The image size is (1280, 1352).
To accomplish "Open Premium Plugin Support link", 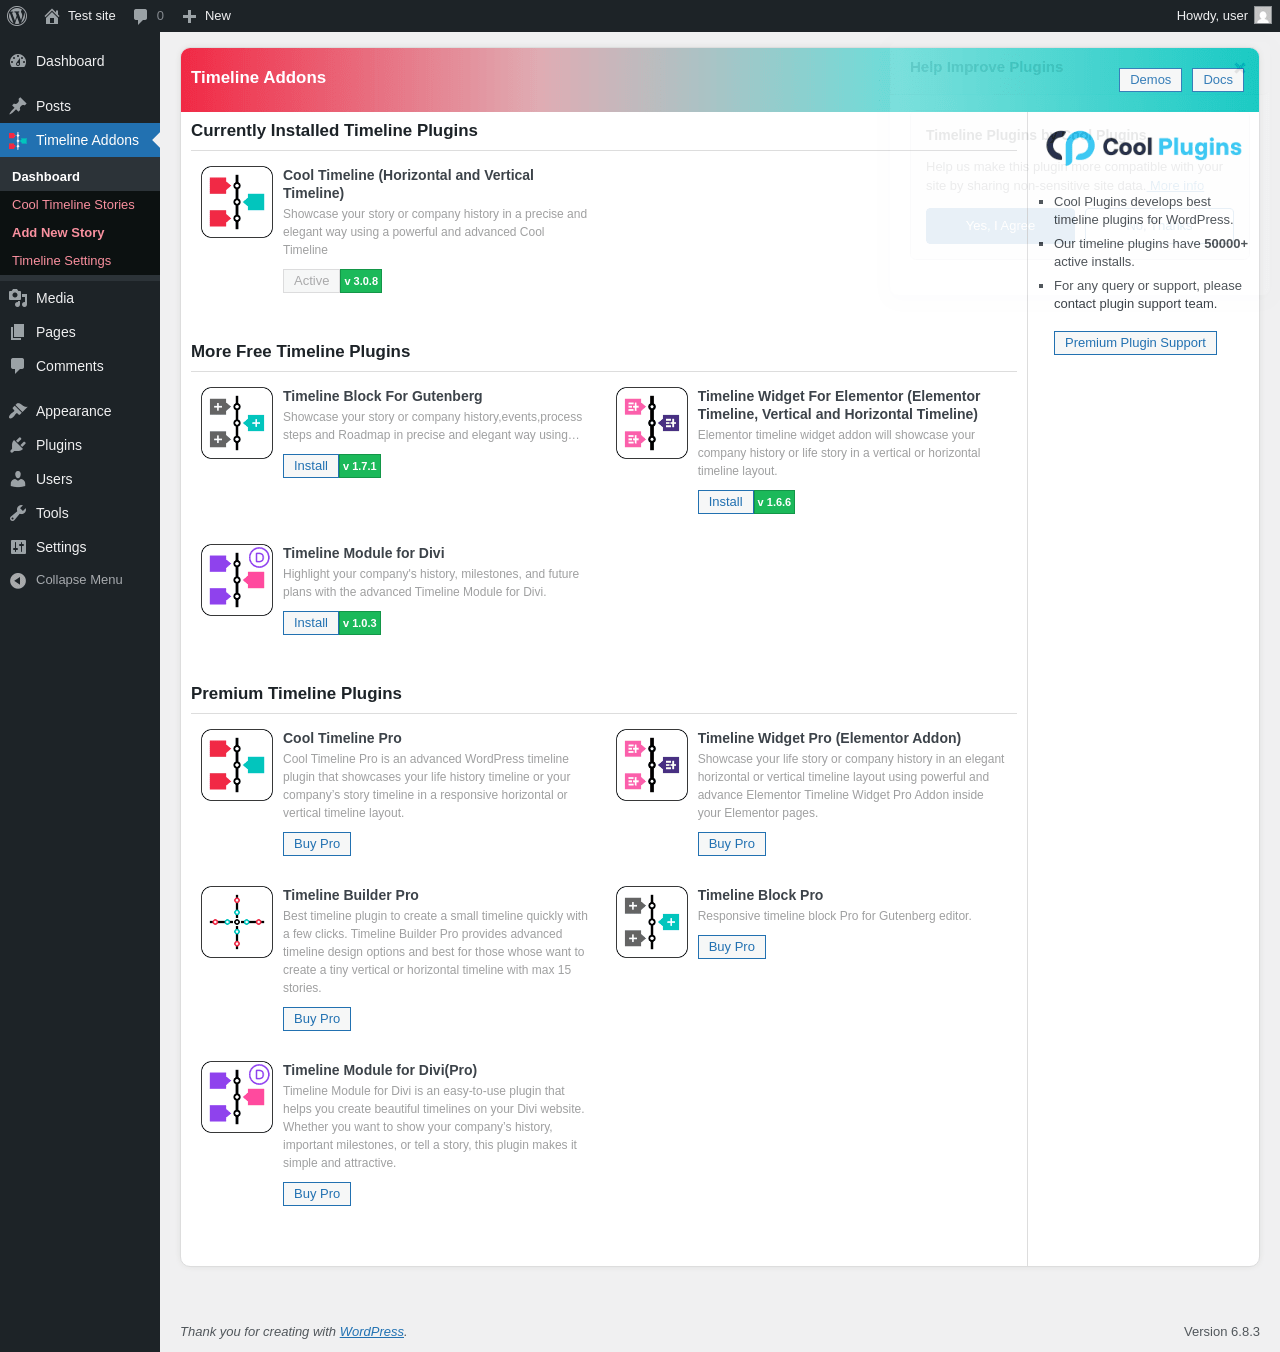I will click(1135, 343).
